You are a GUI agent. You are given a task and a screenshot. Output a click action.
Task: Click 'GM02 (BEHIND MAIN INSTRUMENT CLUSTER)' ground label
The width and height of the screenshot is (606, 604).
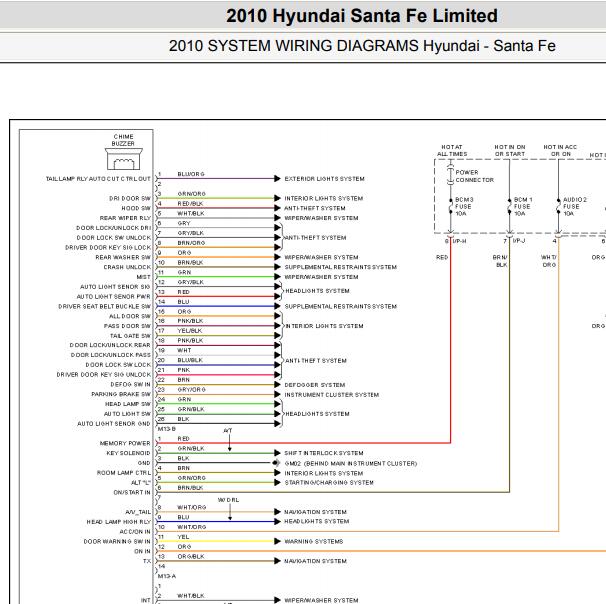pyautogui.click(x=351, y=463)
